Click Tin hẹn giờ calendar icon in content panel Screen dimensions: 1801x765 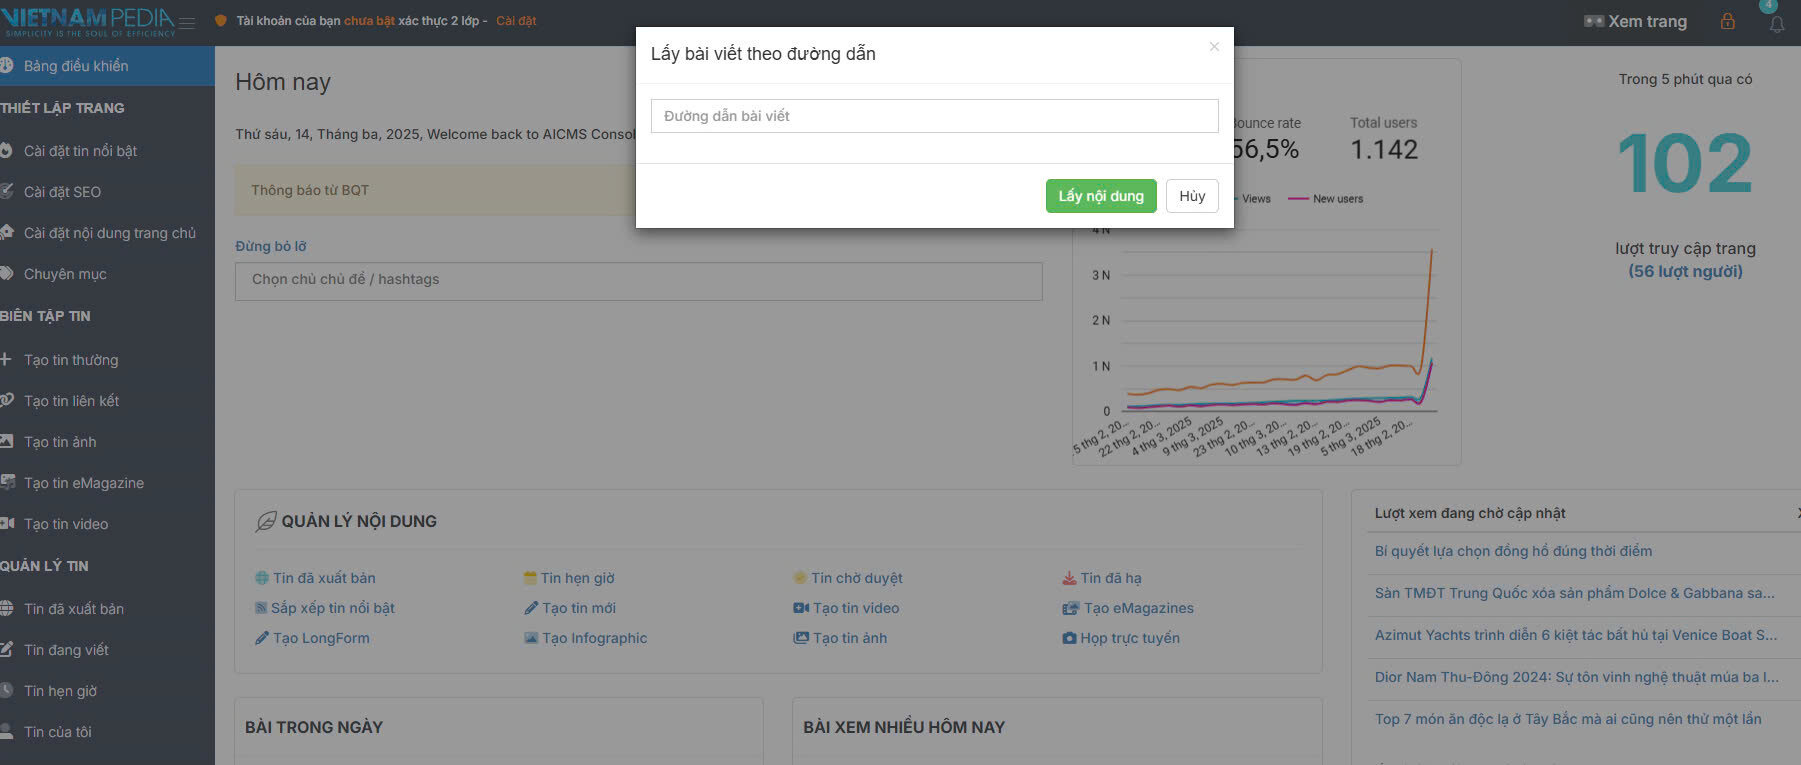pos(530,578)
